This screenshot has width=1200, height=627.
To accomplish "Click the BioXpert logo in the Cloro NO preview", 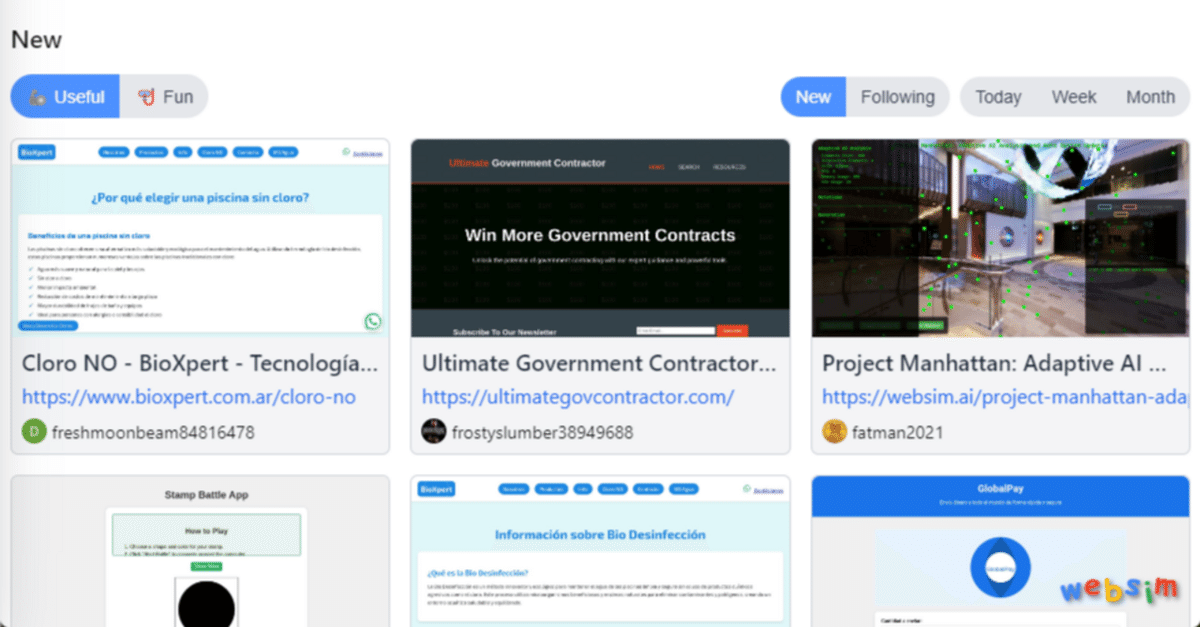I will point(35,152).
